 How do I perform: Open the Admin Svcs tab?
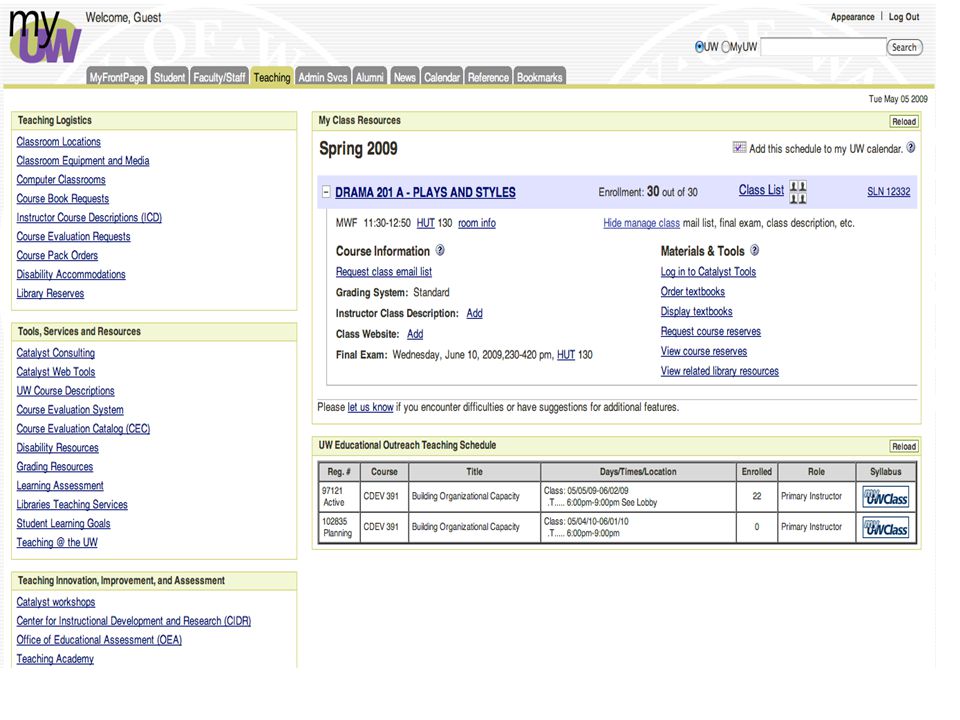(x=323, y=77)
